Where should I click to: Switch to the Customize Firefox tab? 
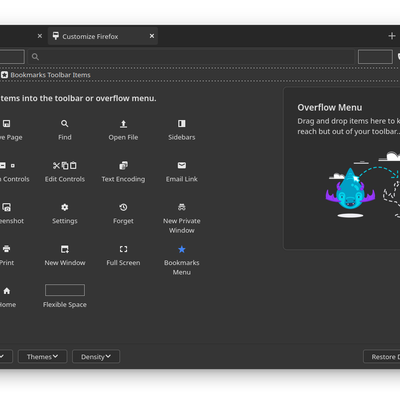pos(103,36)
